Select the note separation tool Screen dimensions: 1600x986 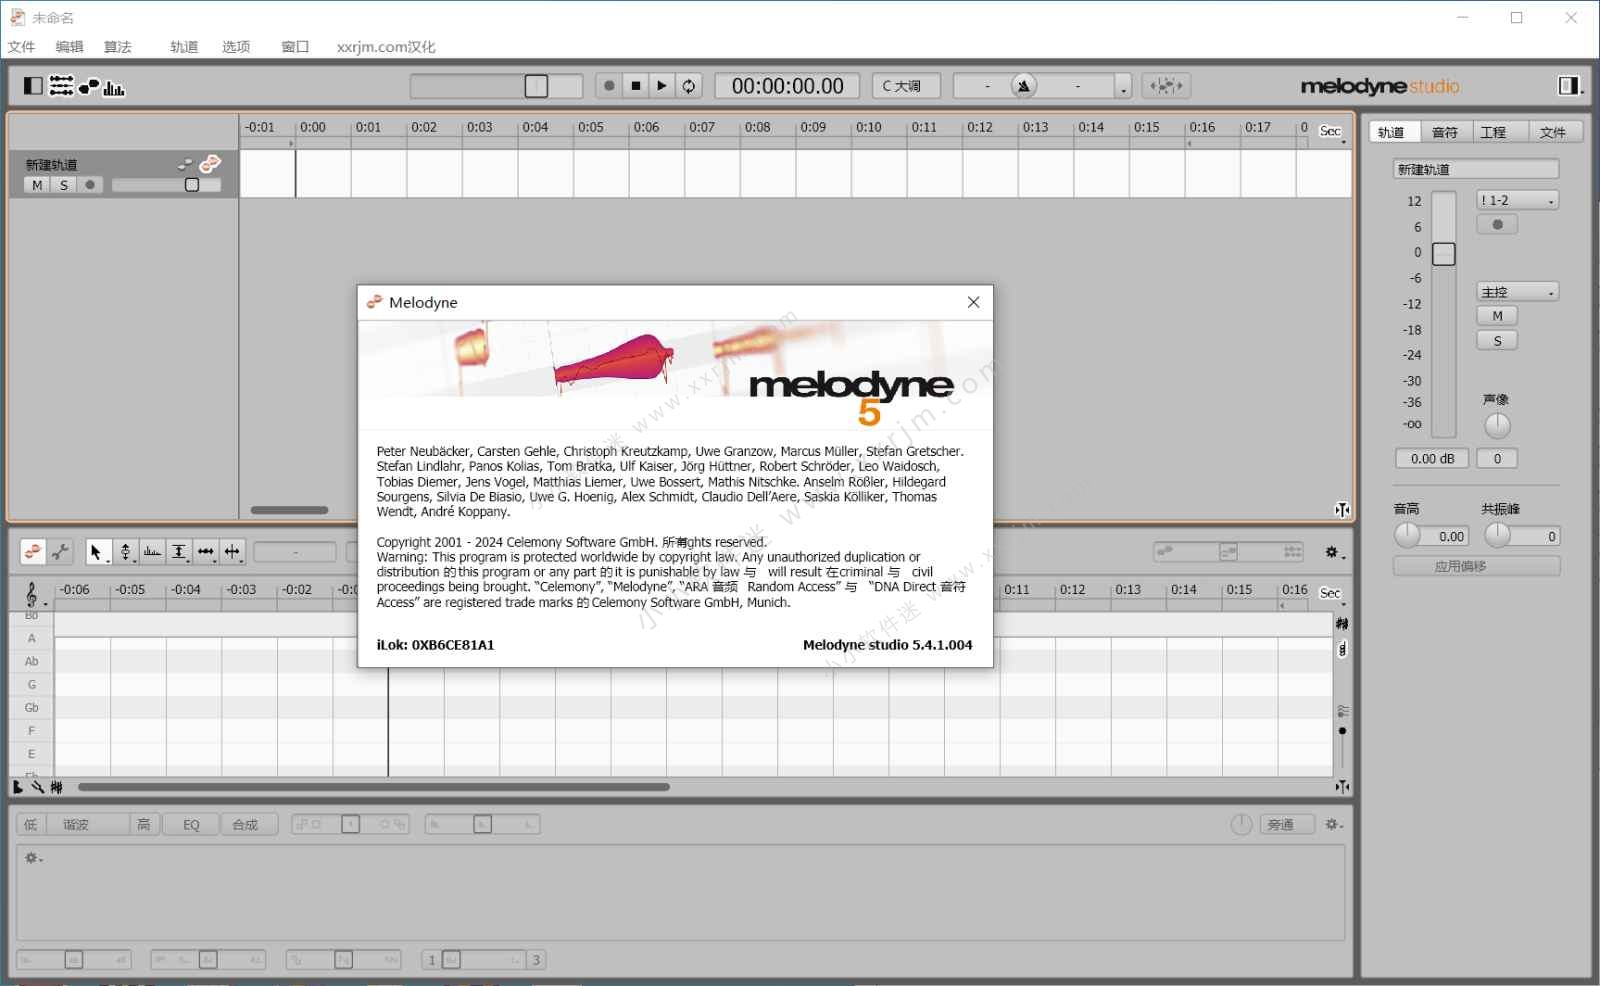point(233,551)
